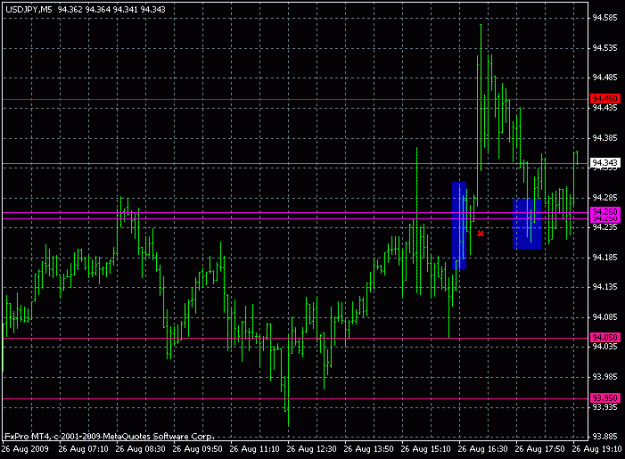
Task: Click the 93.985 price scale value
Action: 605,377
